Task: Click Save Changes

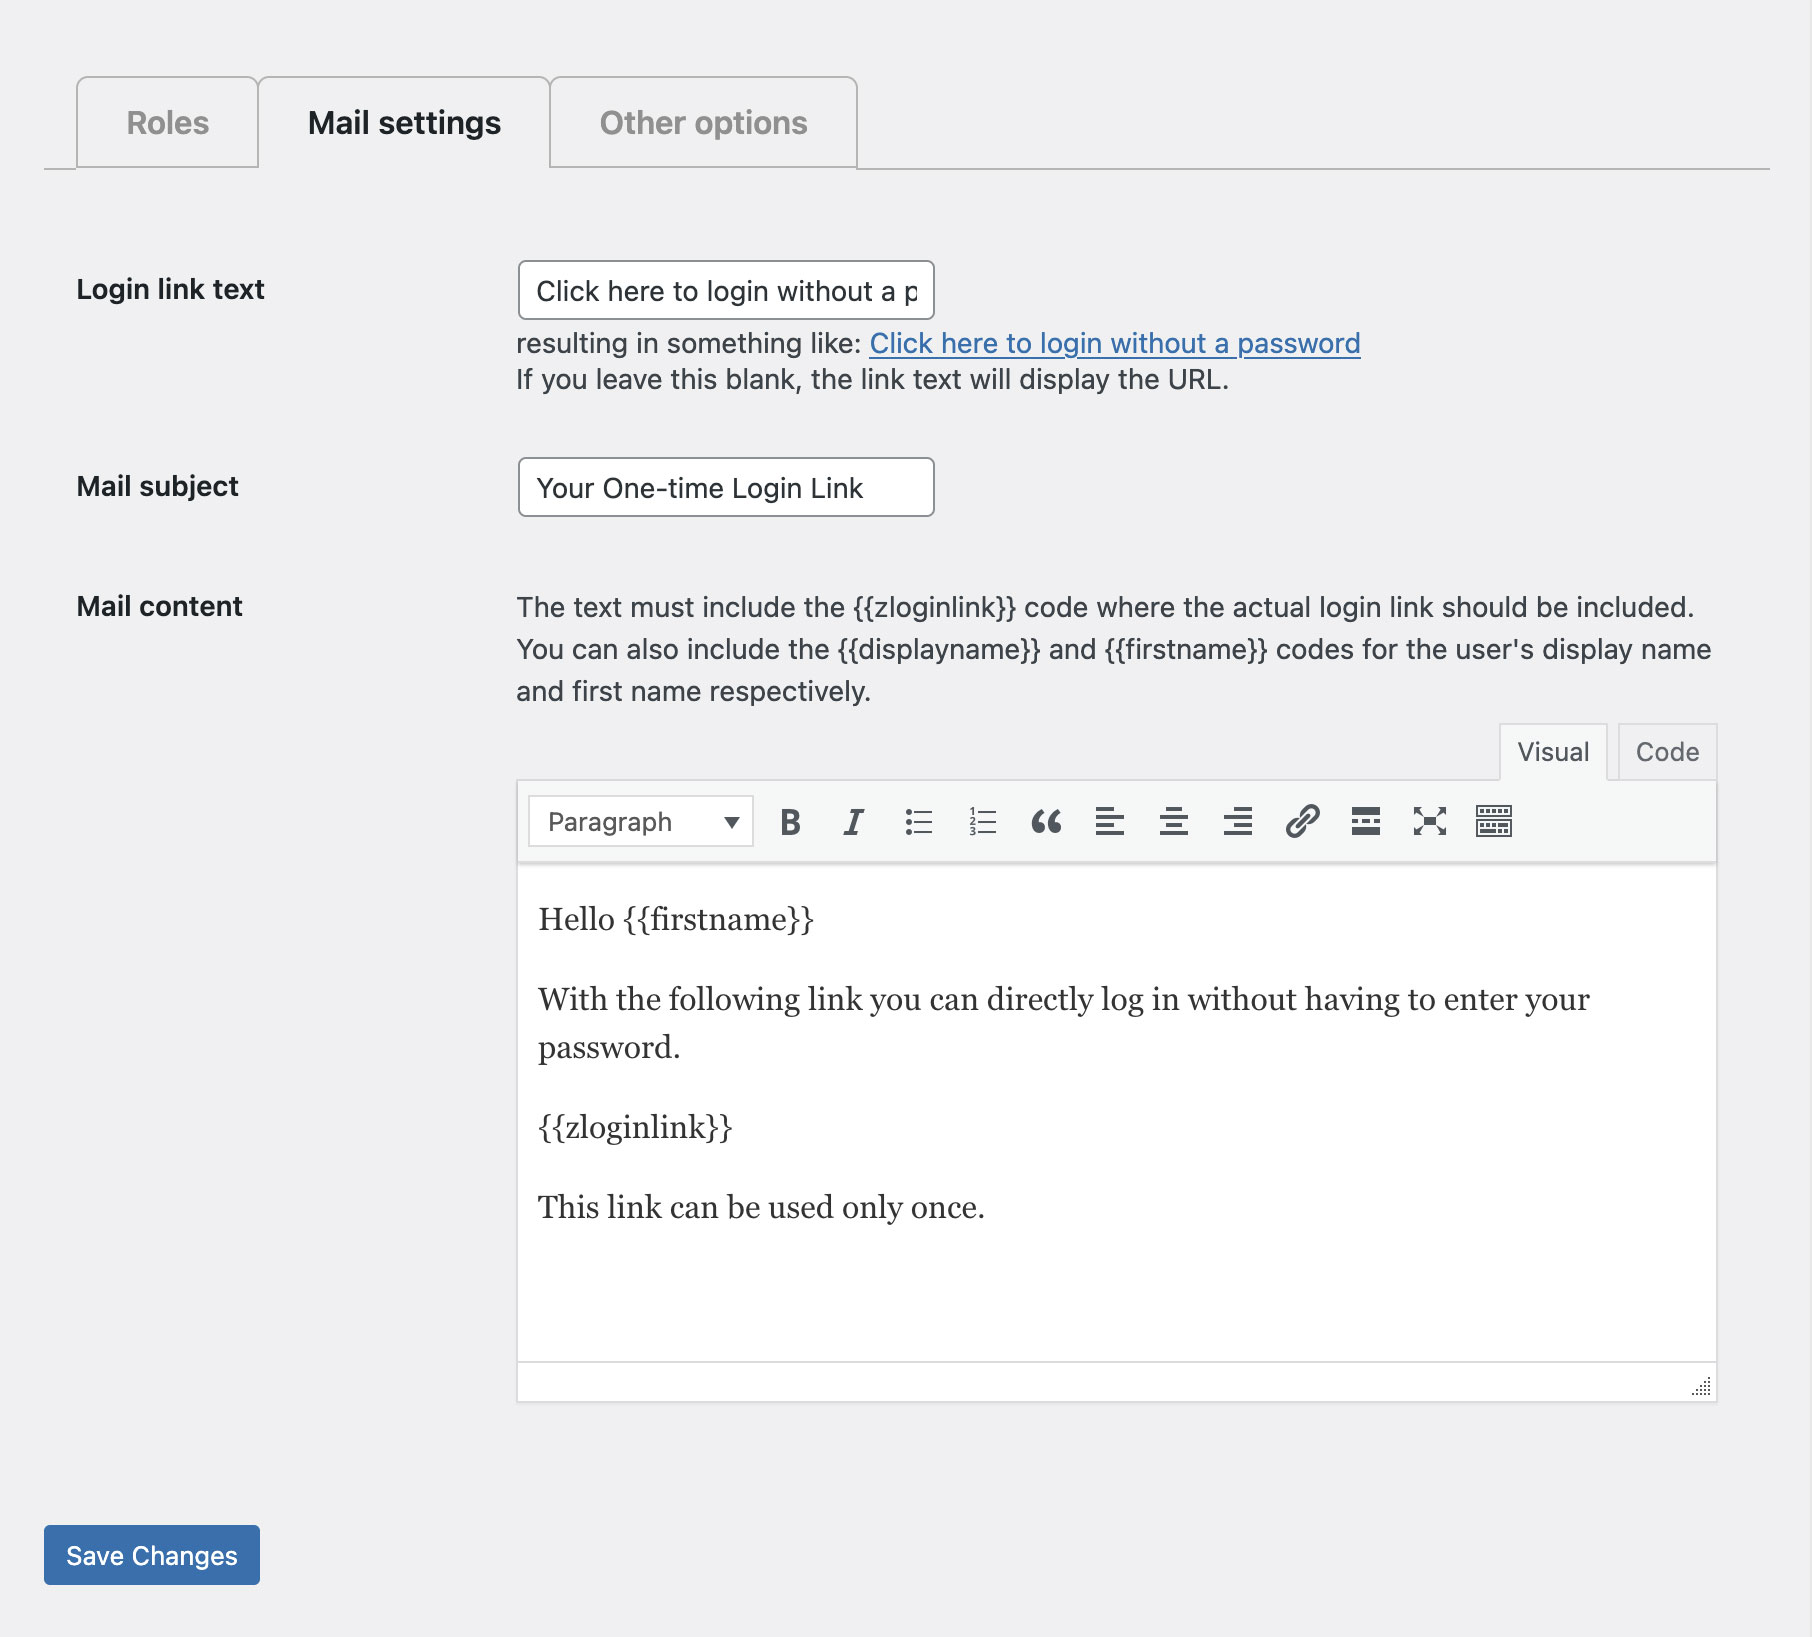Action: click(151, 1555)
